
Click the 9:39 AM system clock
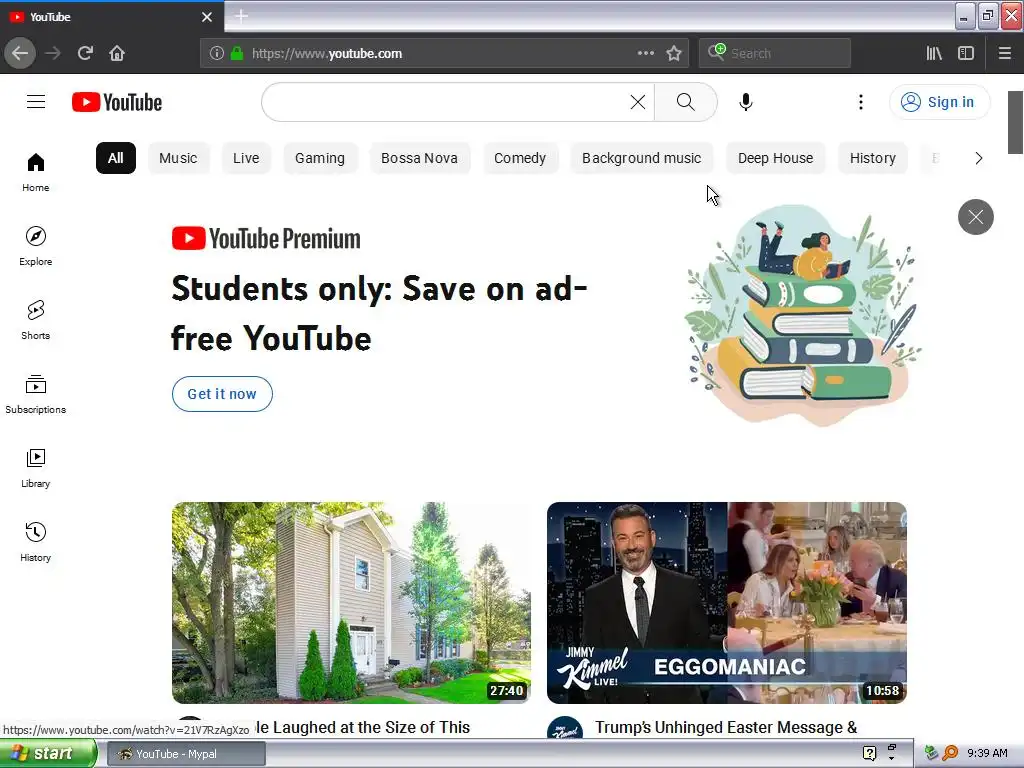[x=987, y=753]
